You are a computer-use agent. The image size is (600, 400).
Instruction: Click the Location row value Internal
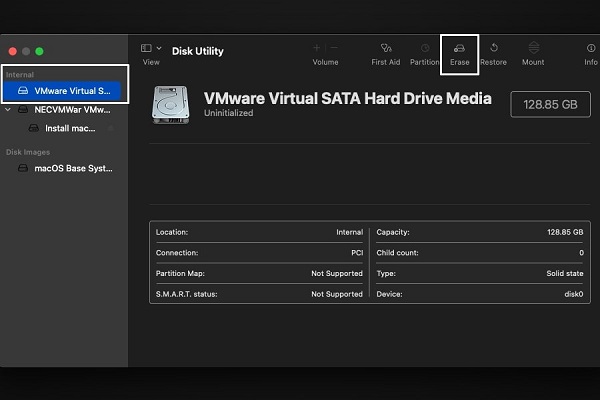[349, 232]
